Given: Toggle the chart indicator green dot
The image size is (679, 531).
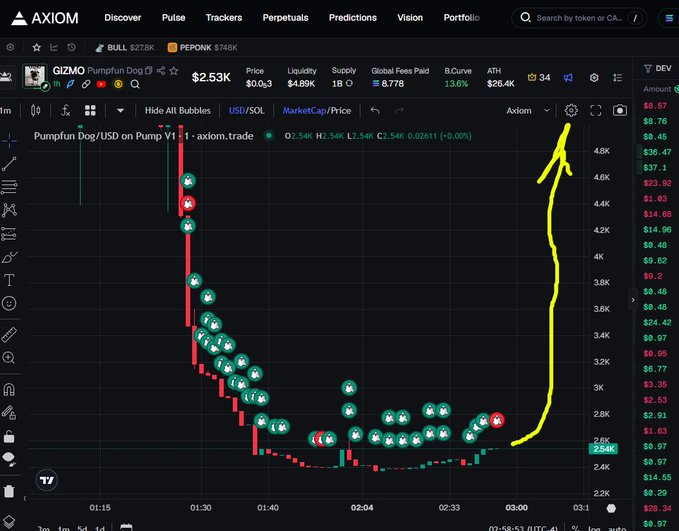Looking at the screenshot, I should click(x=269, y=136).
